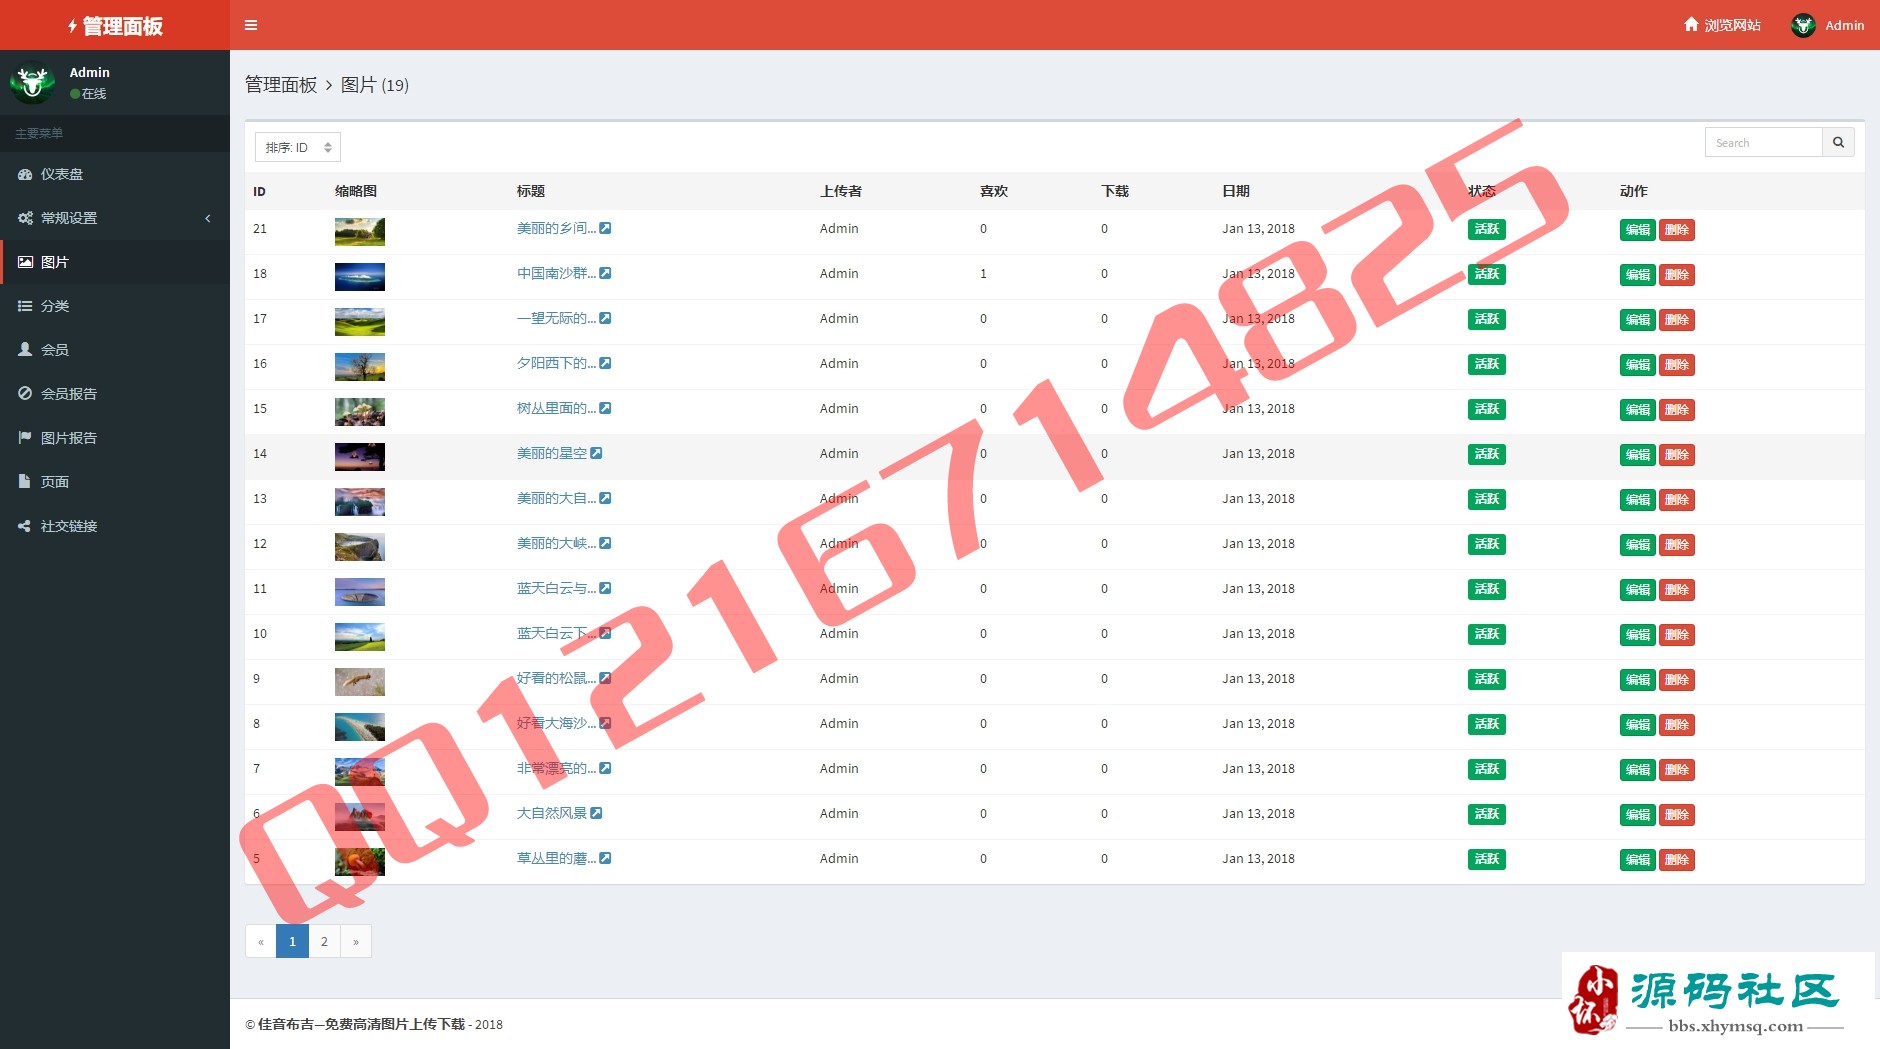Click the search magnifier button
Screen dimensions: 1880x1049
tap(1838, 142)
